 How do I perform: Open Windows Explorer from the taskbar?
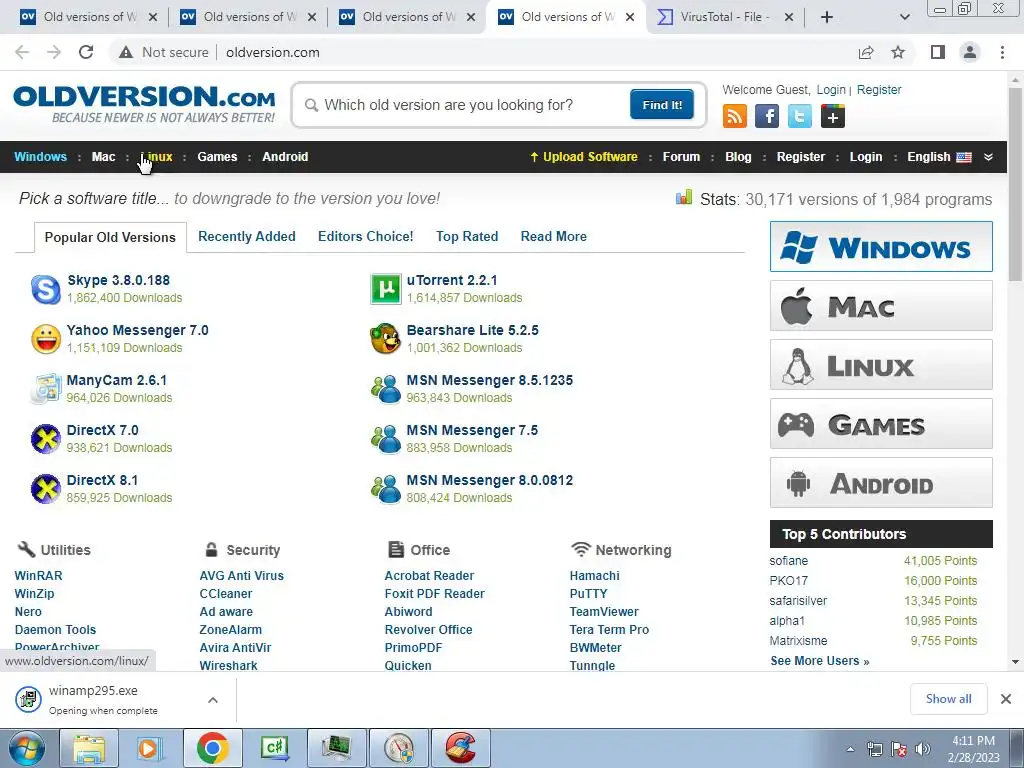click(89, 748)
